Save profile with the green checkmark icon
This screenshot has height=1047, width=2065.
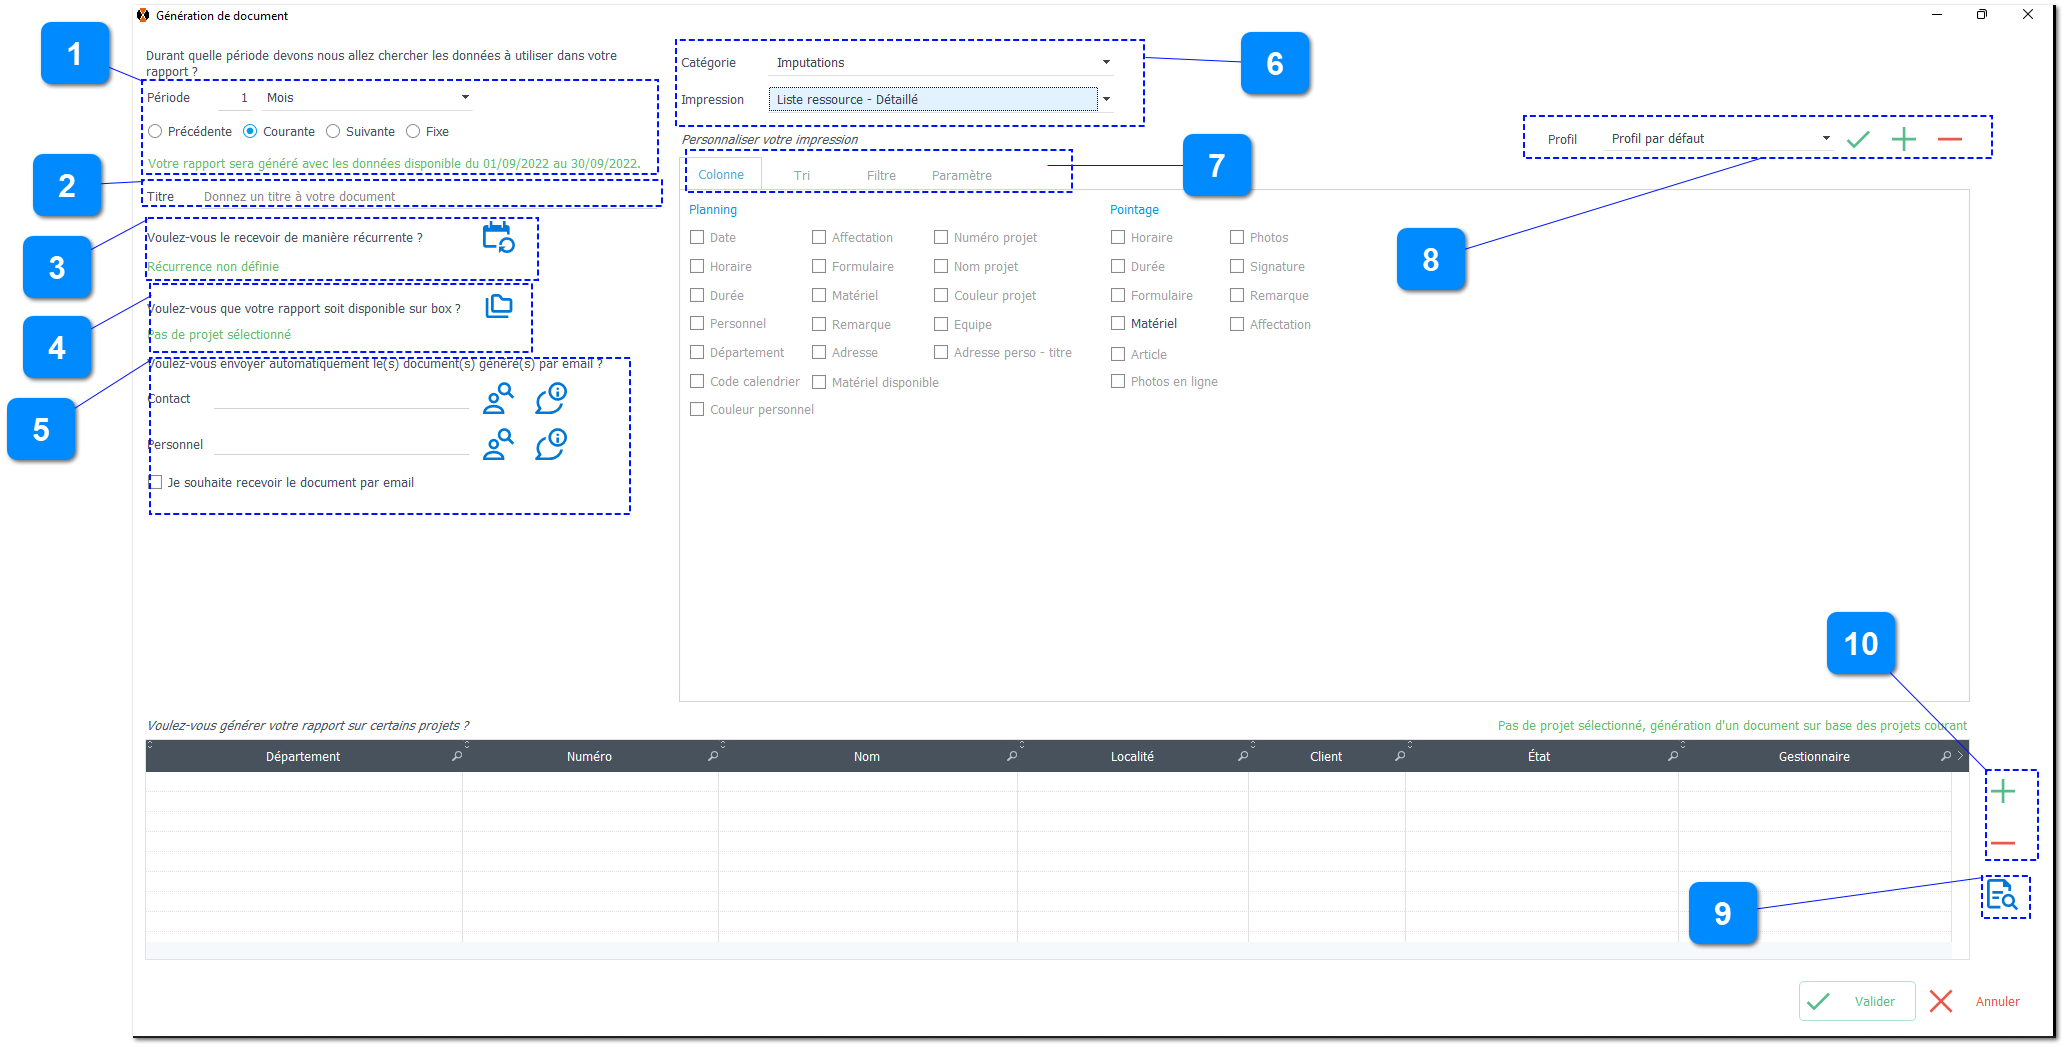[x=1858, y=140]
